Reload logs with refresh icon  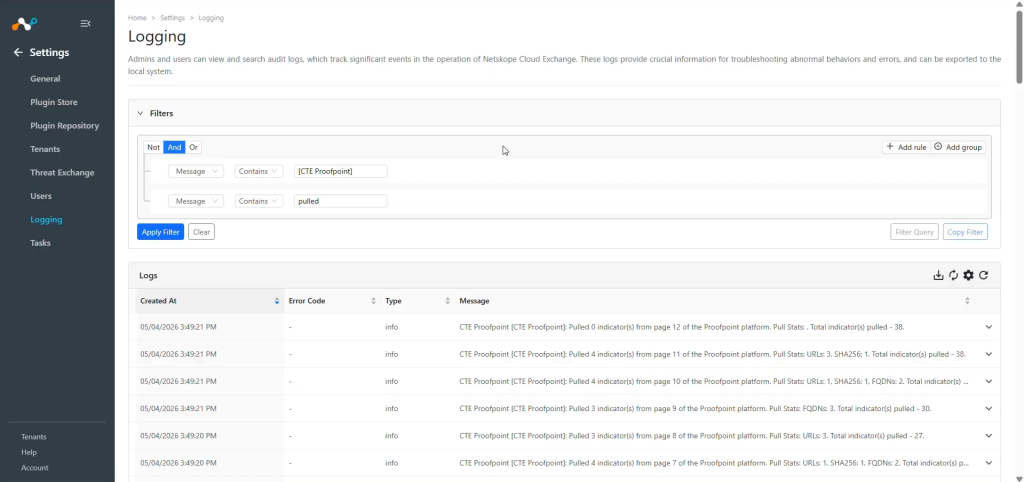984,276
